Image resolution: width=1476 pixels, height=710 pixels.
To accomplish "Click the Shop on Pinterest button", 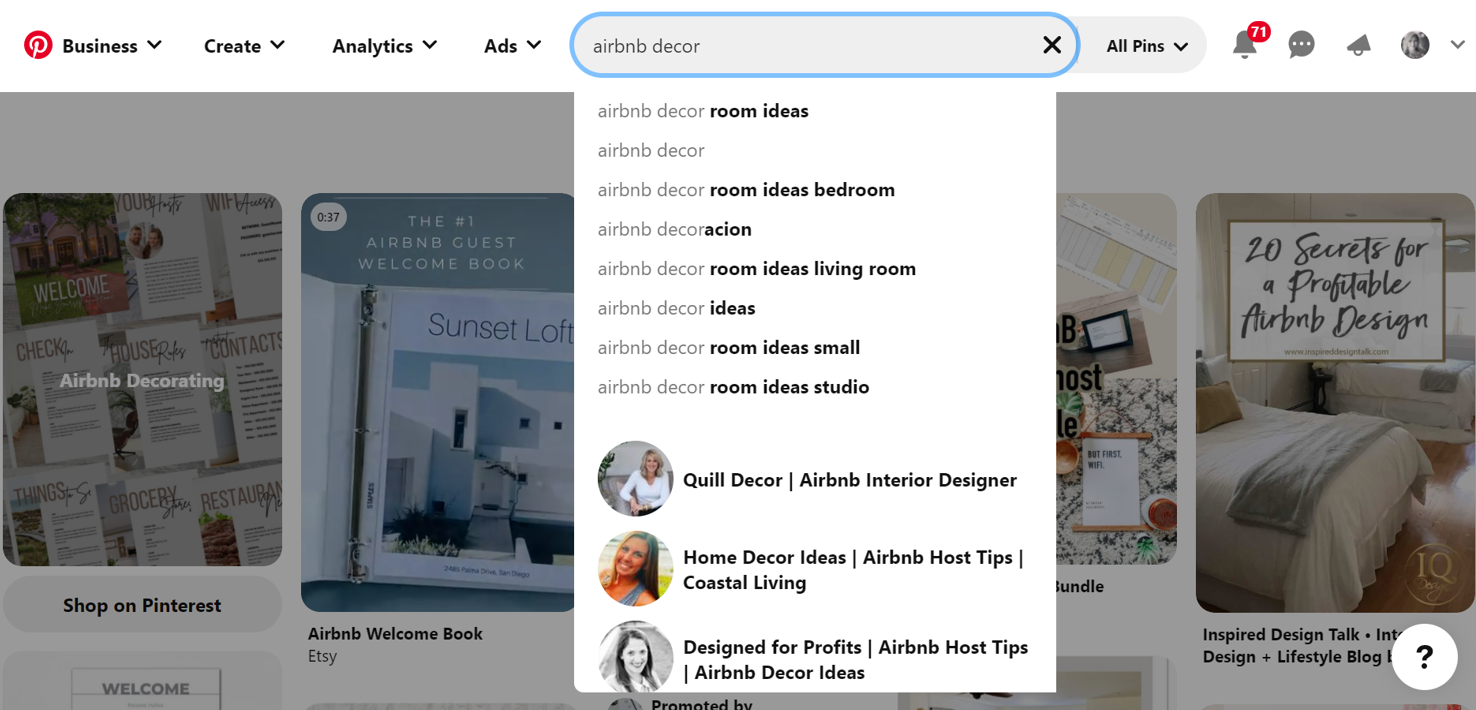I will (142, 605).
